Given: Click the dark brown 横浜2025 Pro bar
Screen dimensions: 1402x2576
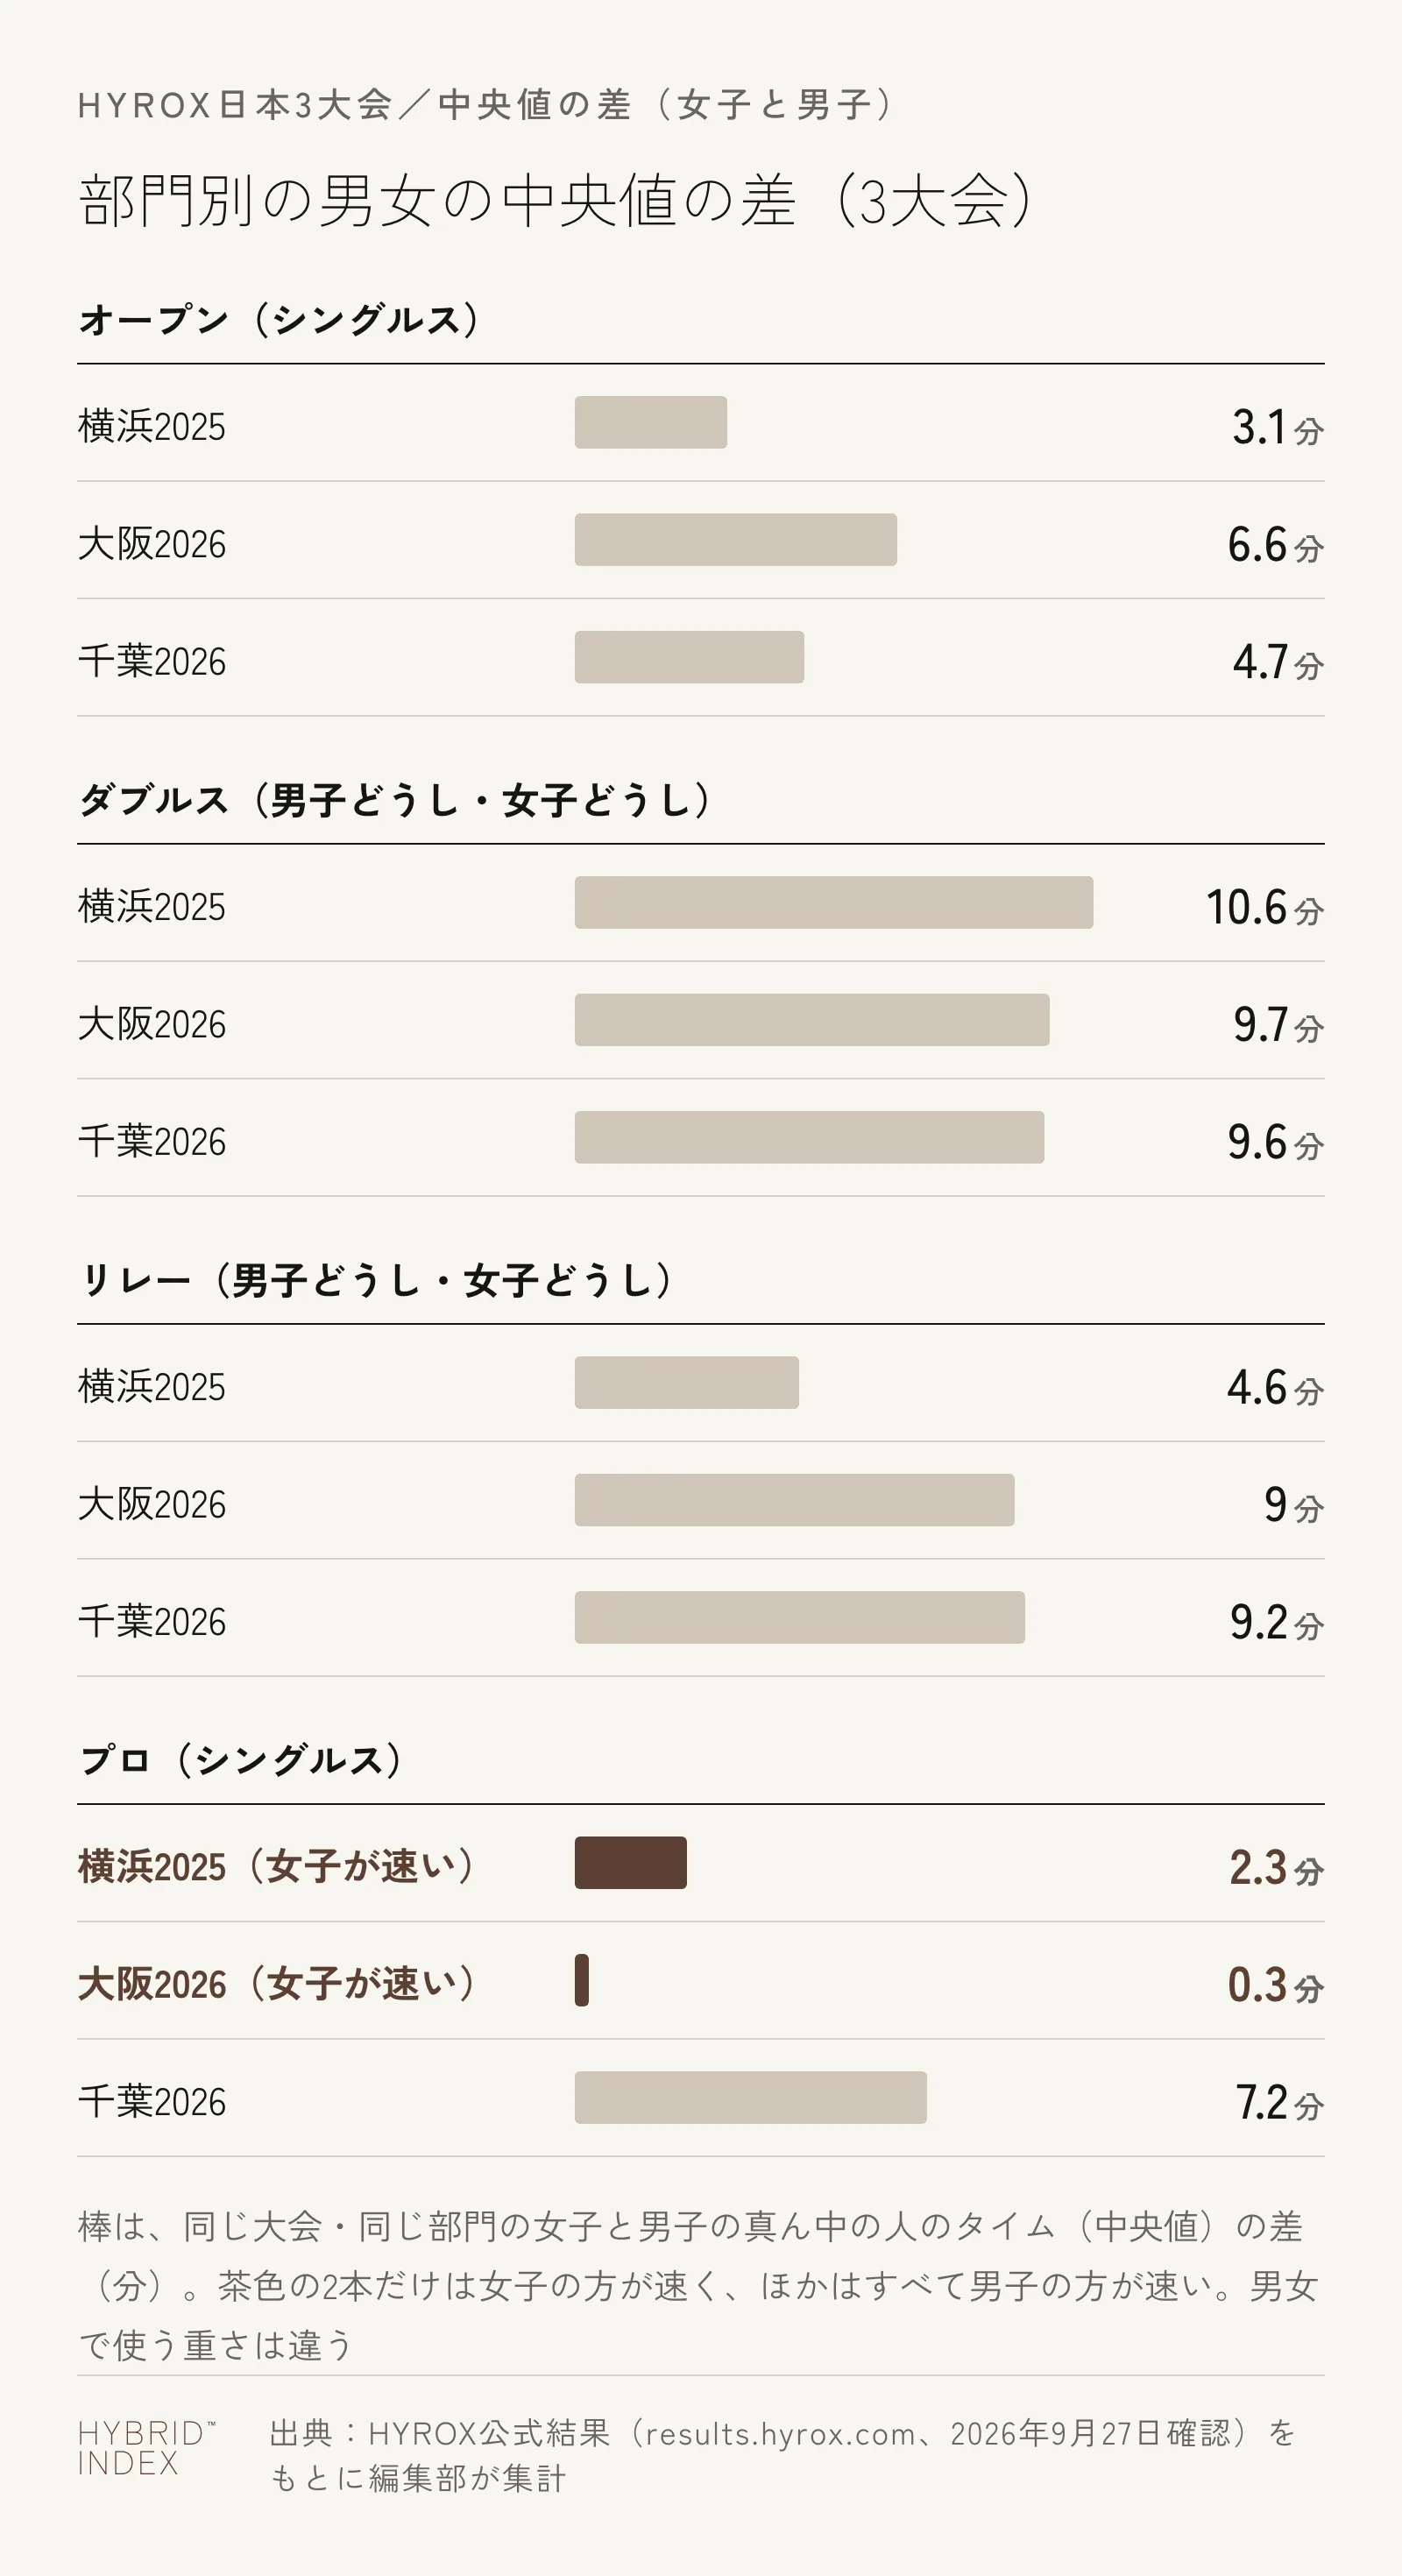Looking at the screenshot, I should click(x=630, y=1862).
